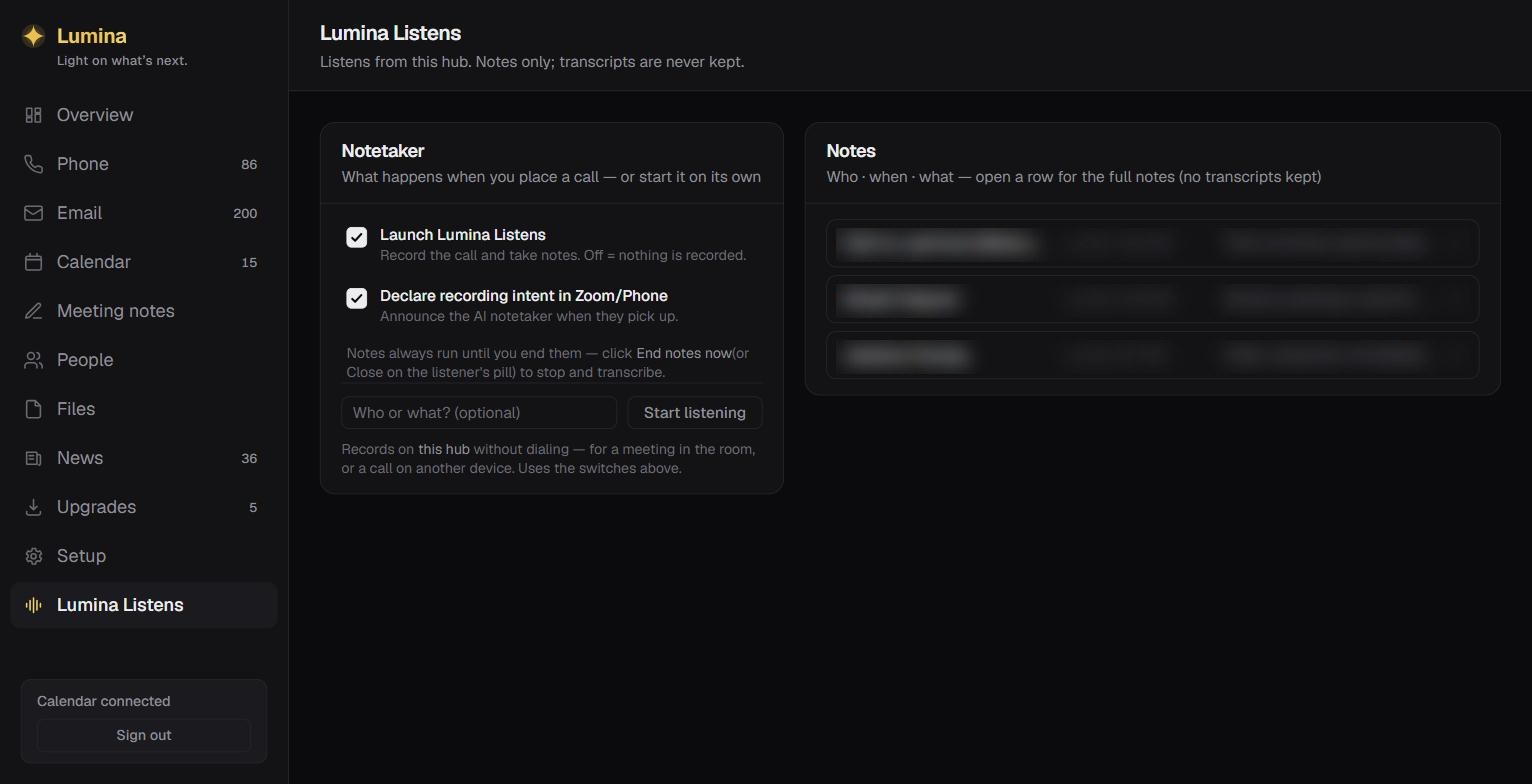Click the Overview dashboard icon
Screen dimensions: 1532x784
point(33,115)
